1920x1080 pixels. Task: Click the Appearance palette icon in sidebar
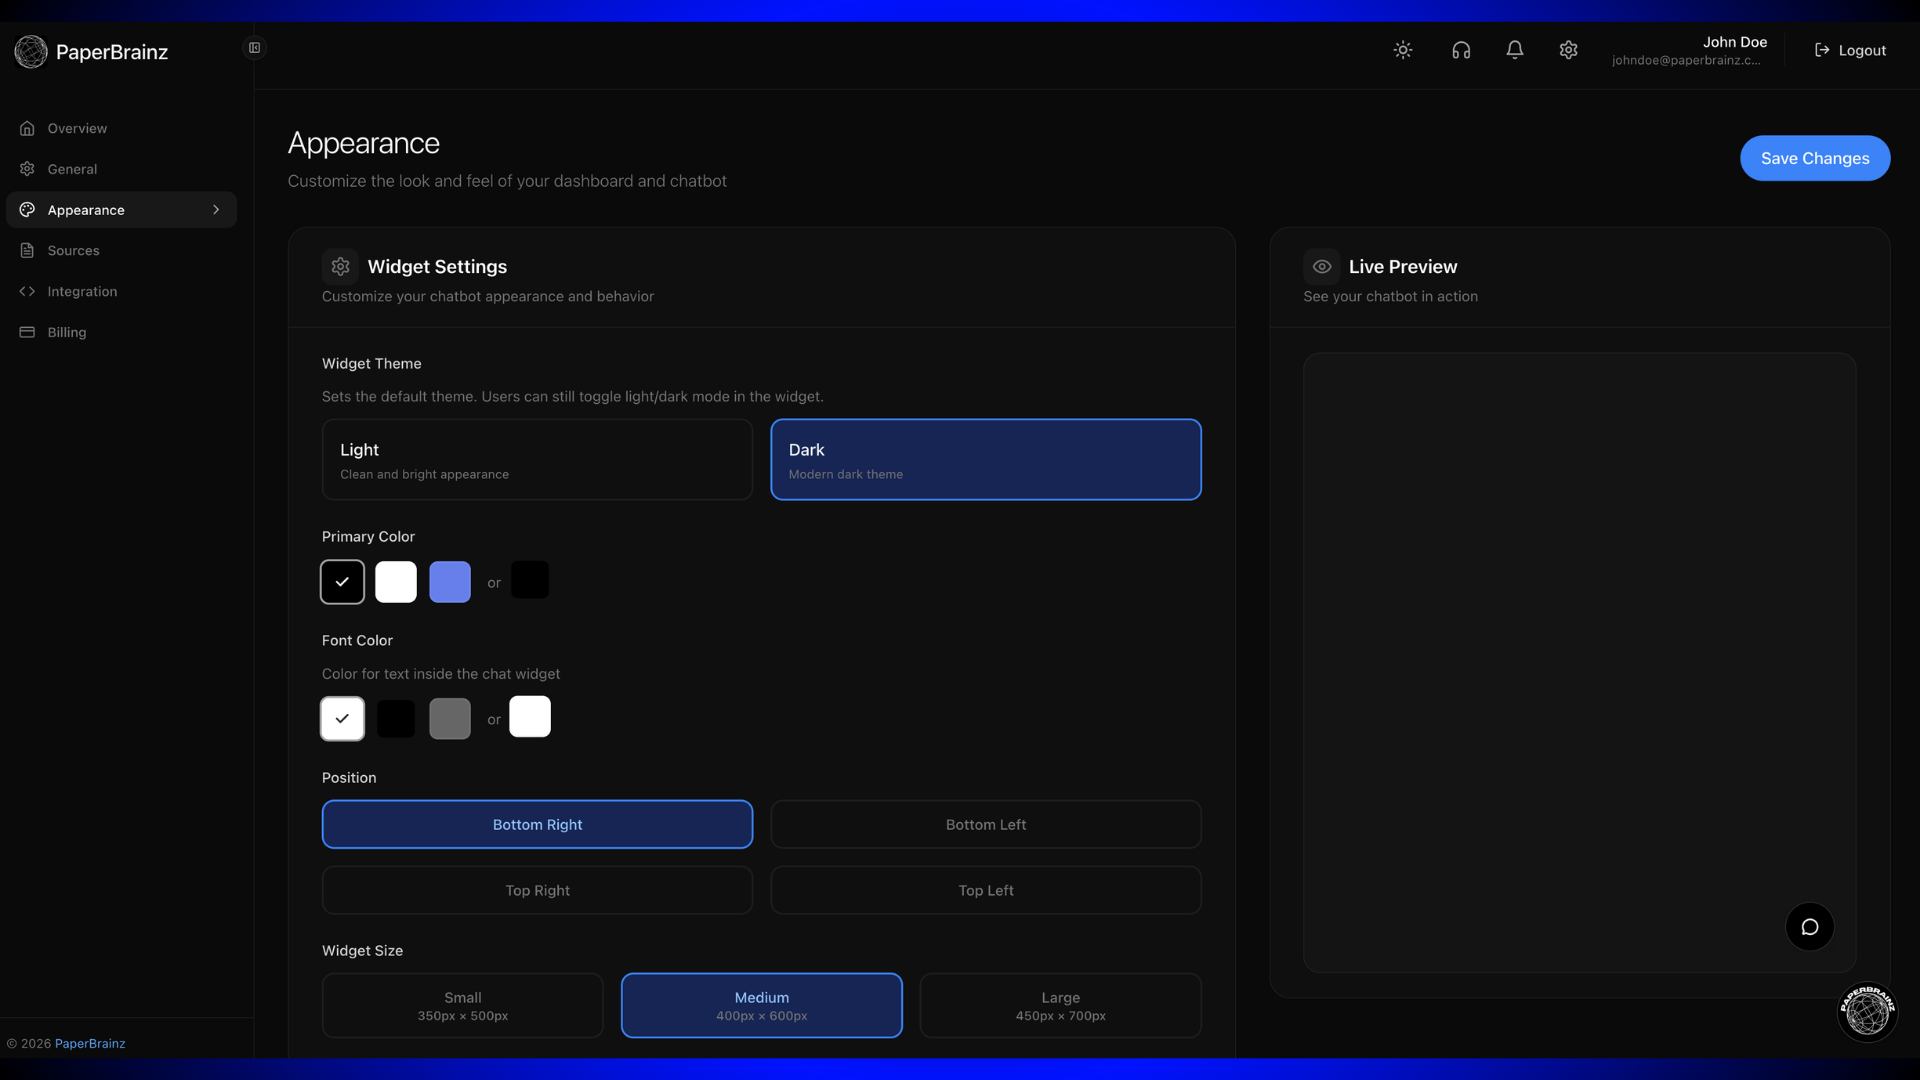pyautogui.click(x=27, y=210)
